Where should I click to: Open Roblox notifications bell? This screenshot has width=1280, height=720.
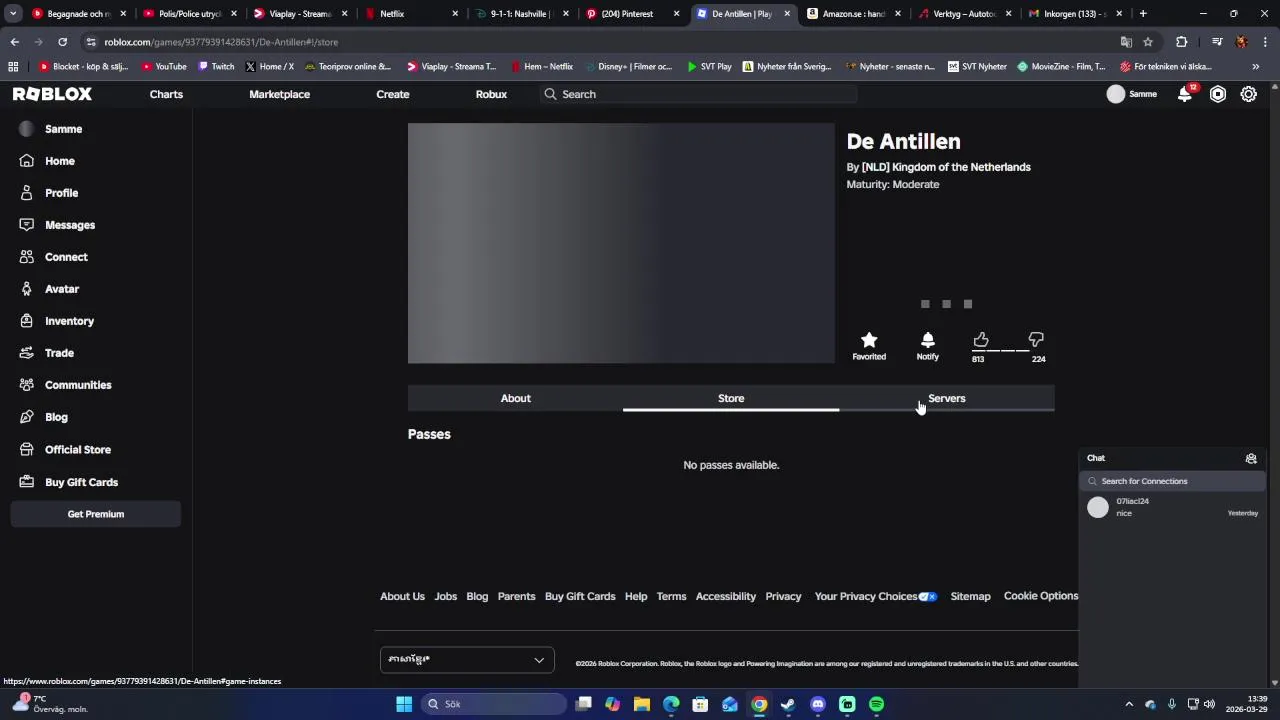[x=1185, y=94]
